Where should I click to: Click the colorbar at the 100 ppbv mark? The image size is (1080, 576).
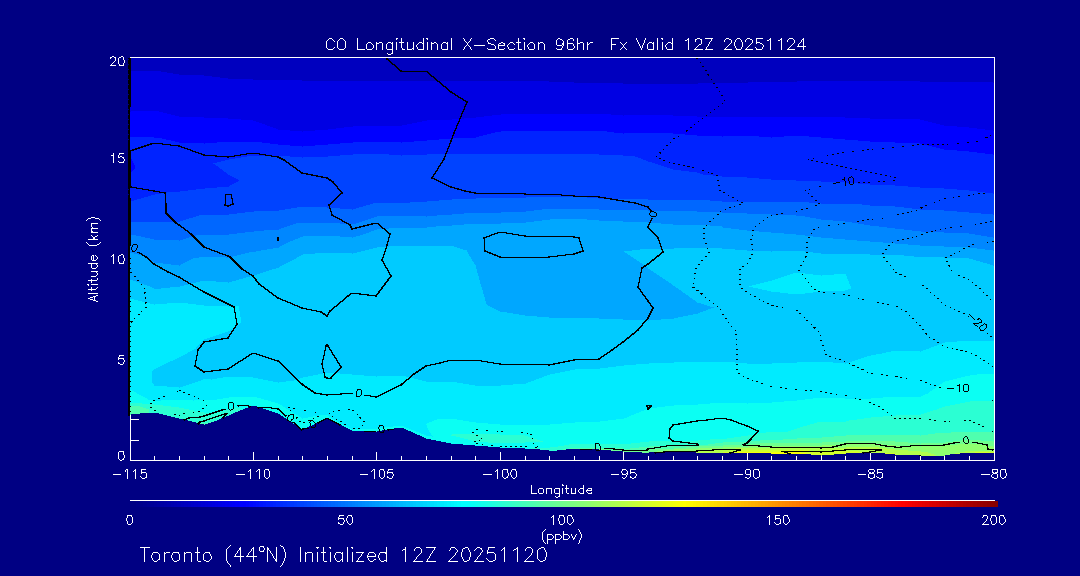562,502
